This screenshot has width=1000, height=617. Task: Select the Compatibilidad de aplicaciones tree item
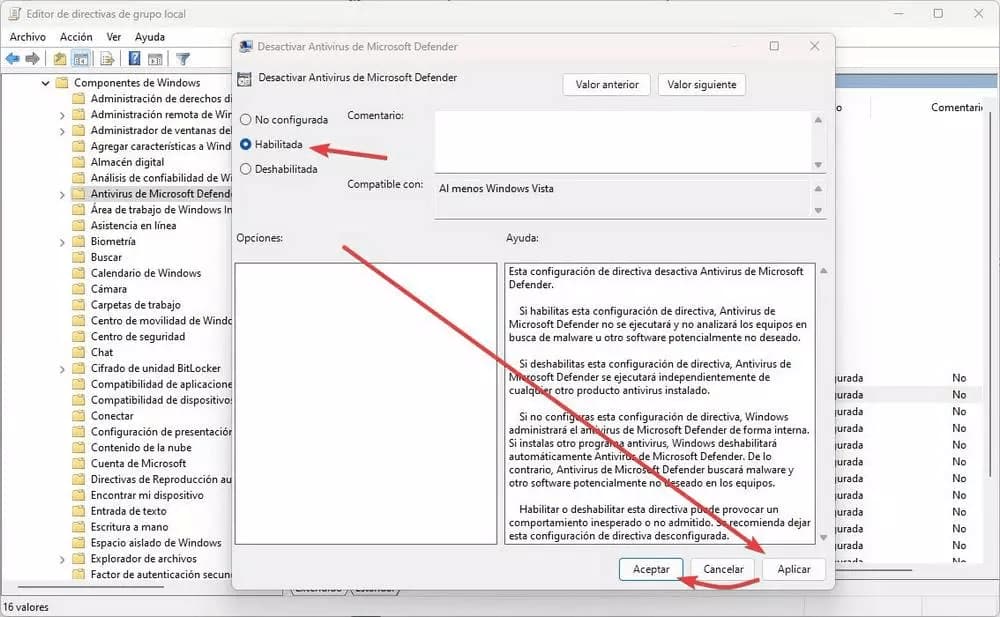tap(161, 384)
